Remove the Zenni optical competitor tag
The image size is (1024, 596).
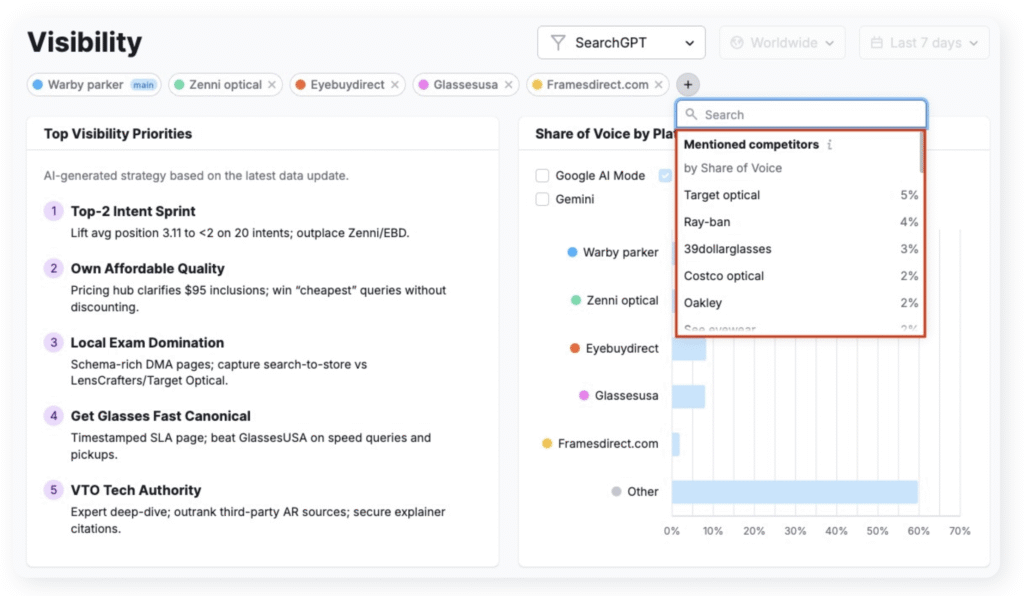point(272,85)
